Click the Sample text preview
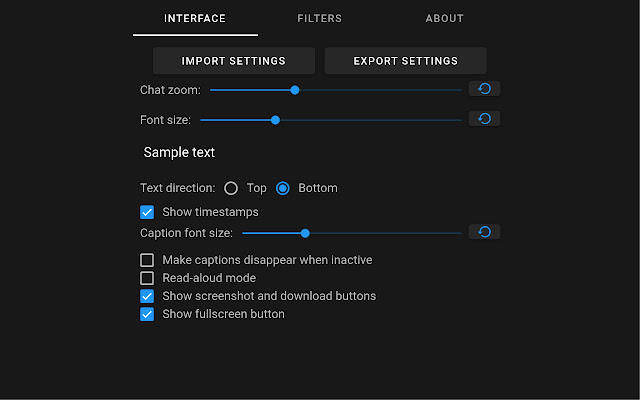Screen dimensions: 640x400 [179, 153]
